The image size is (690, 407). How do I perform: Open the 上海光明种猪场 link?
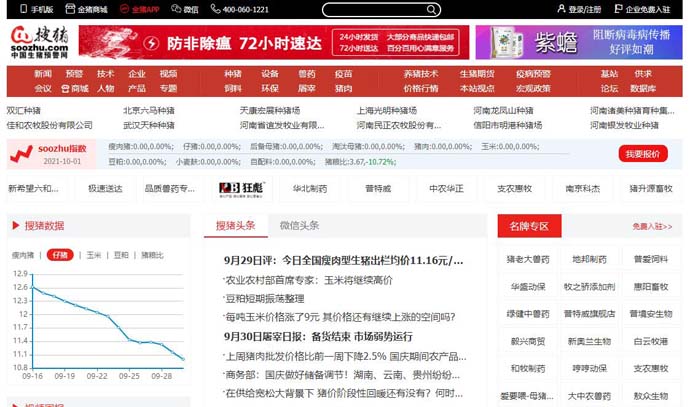pyautogui.click(x=386, y=110)
